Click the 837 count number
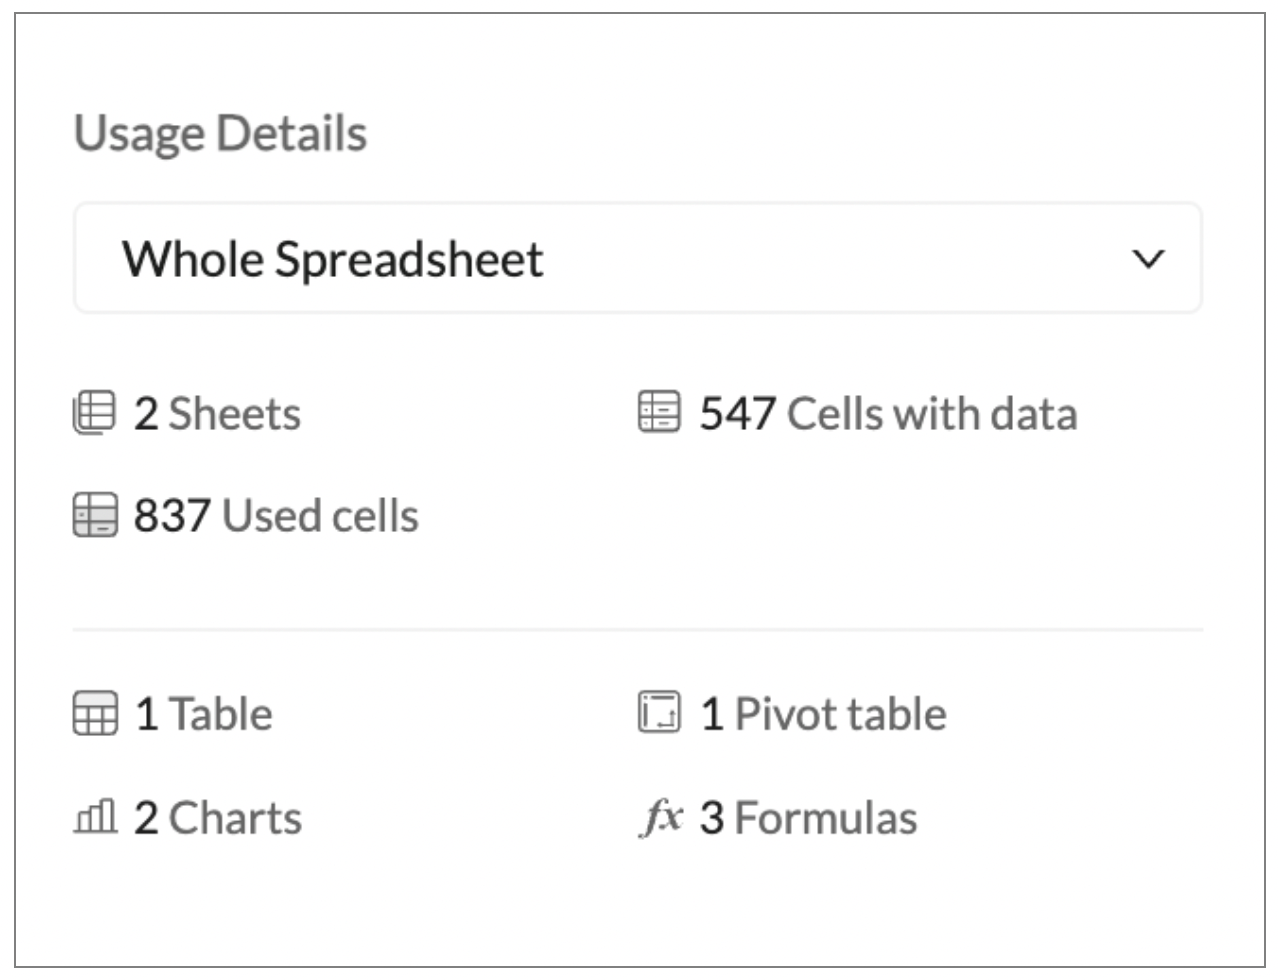 click(x=171, y=516)
